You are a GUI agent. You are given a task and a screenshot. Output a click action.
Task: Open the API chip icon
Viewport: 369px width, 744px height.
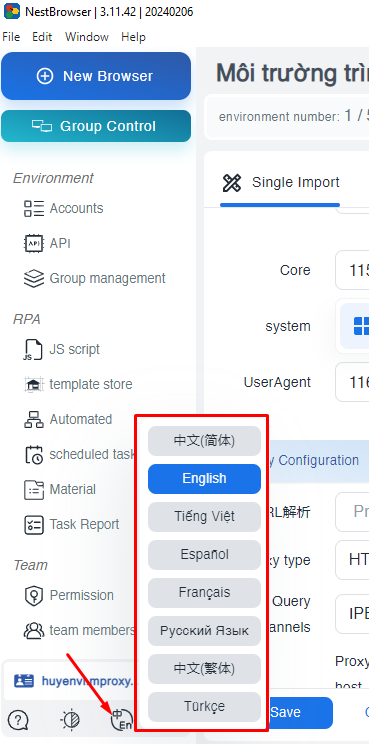coord(34,243)
